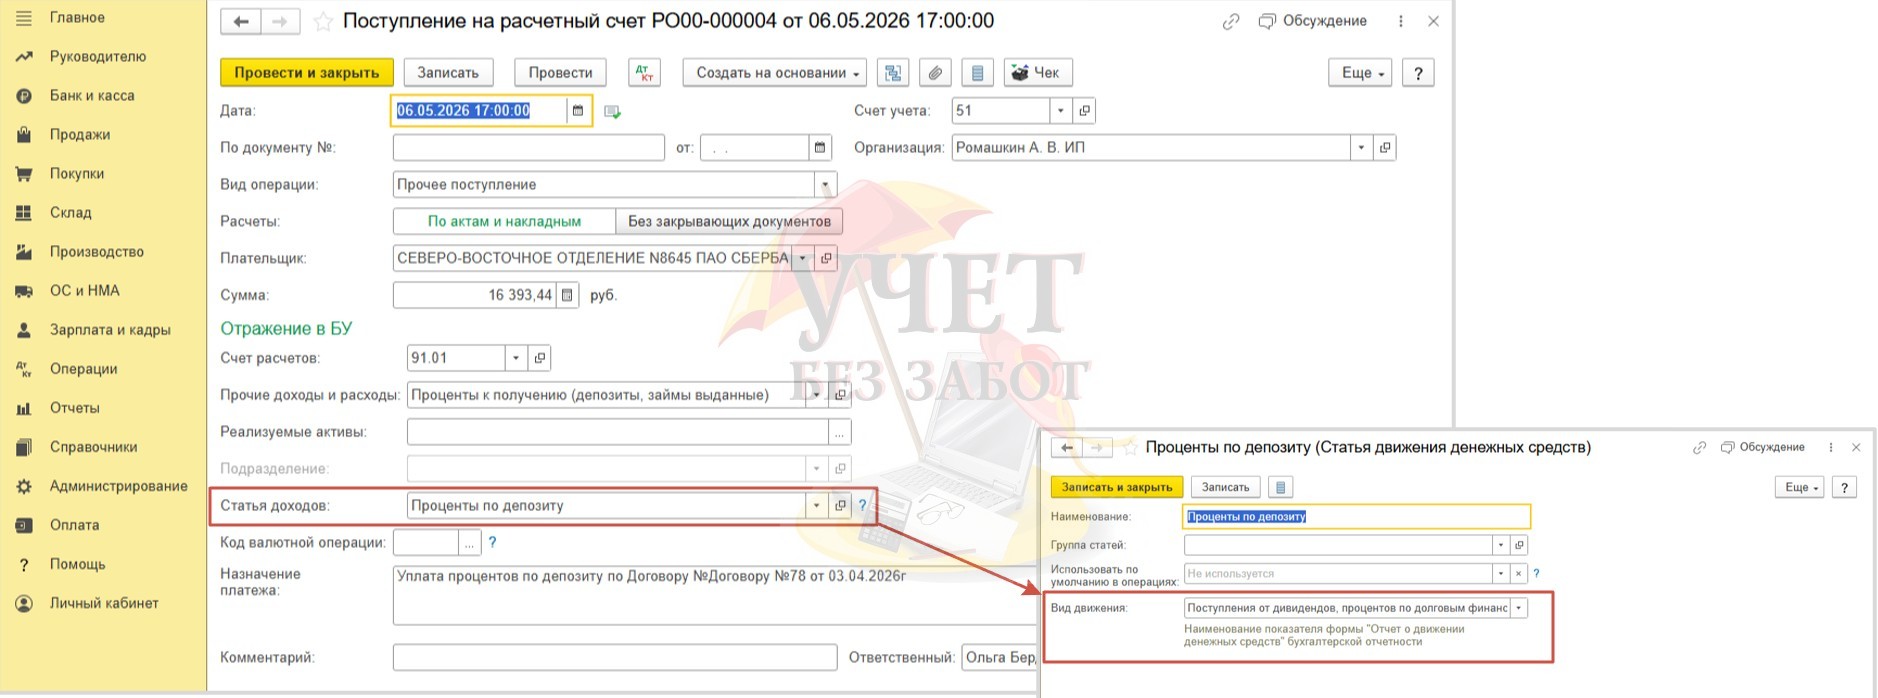Click Записать in Проценты по депозиту window
Viewport: 1878px width, 698px height.
click(1225, 487)
